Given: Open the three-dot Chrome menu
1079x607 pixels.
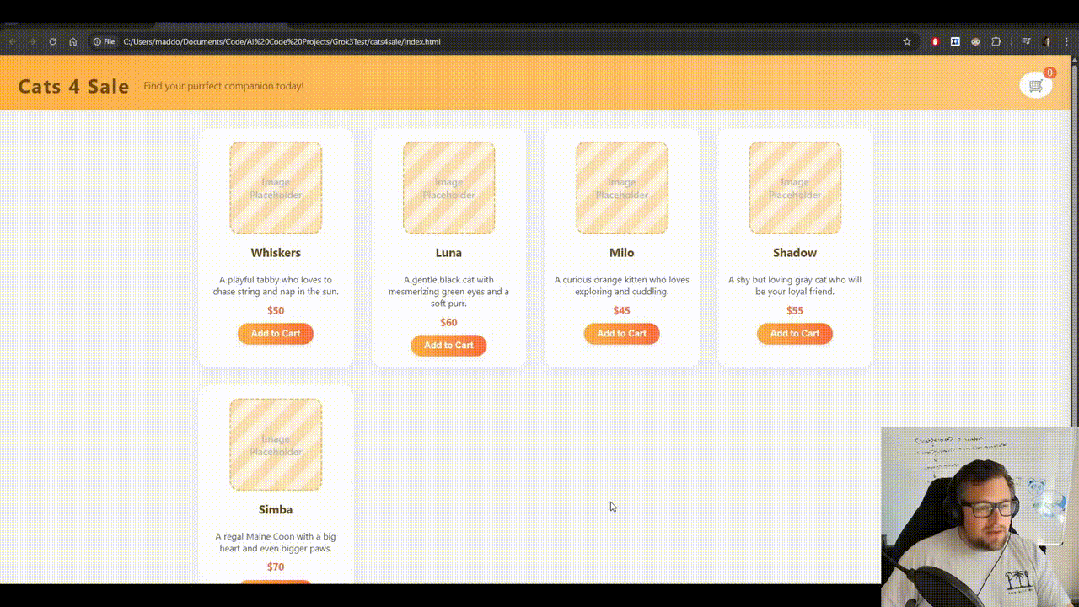Looking at the screenshot, I should click(1067, 42).
